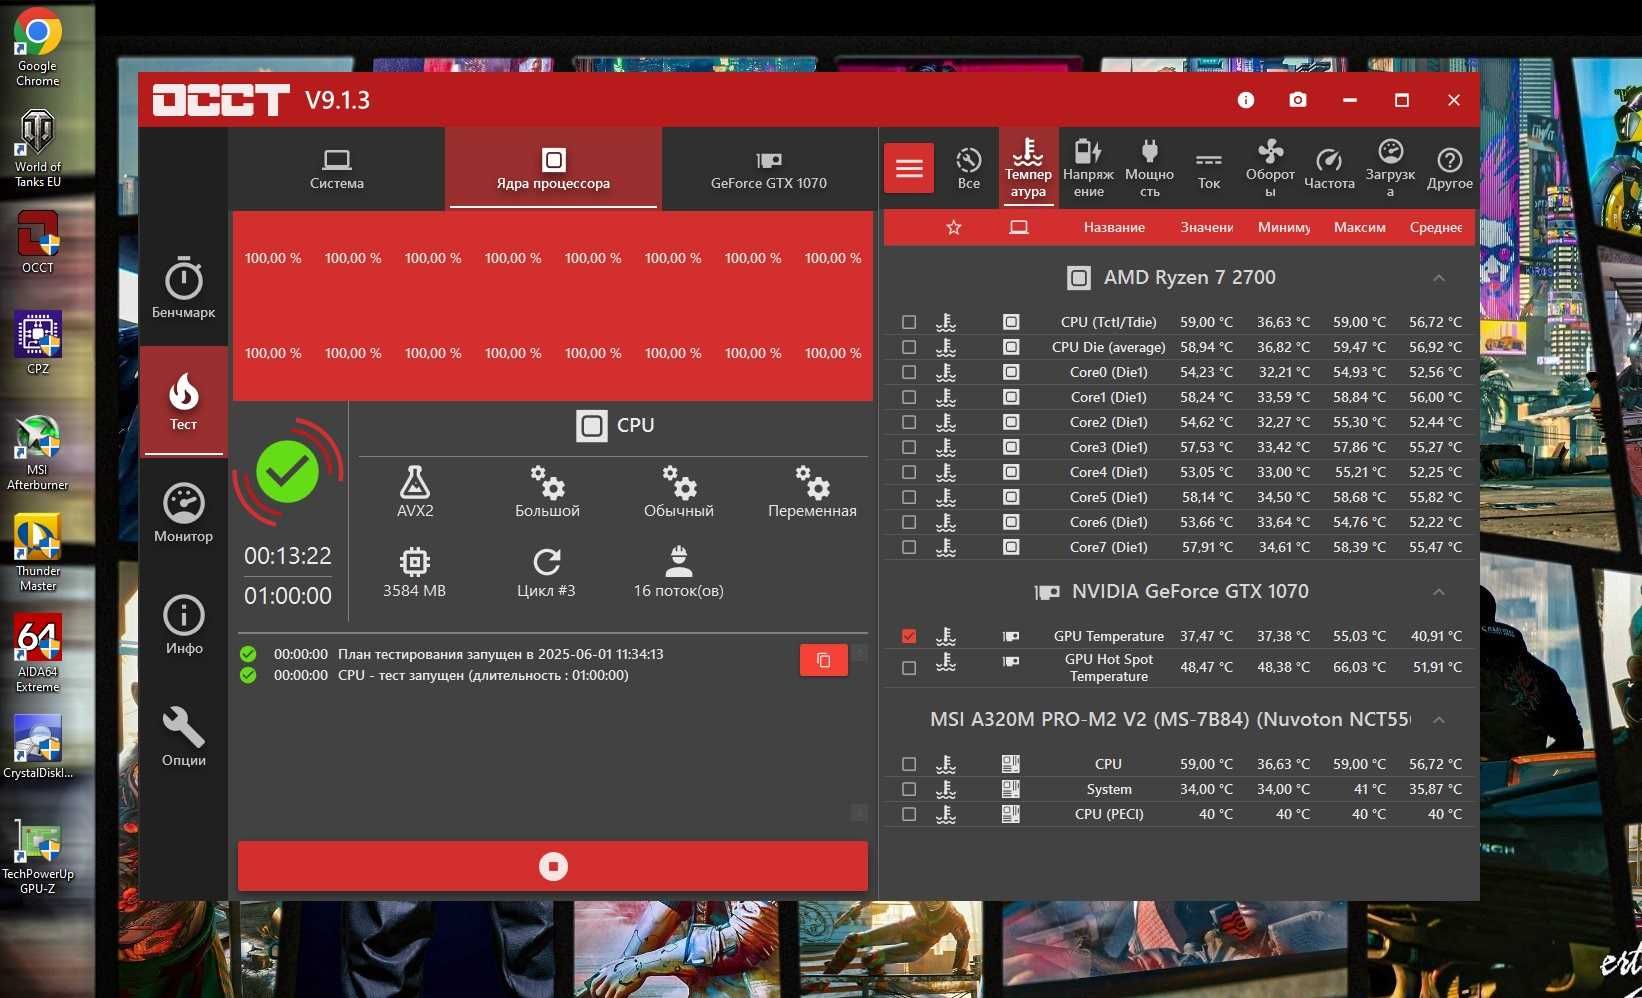Check the GPU Hot Spot Temperature checkbox

pyautogui.click(x=909, y=667)
